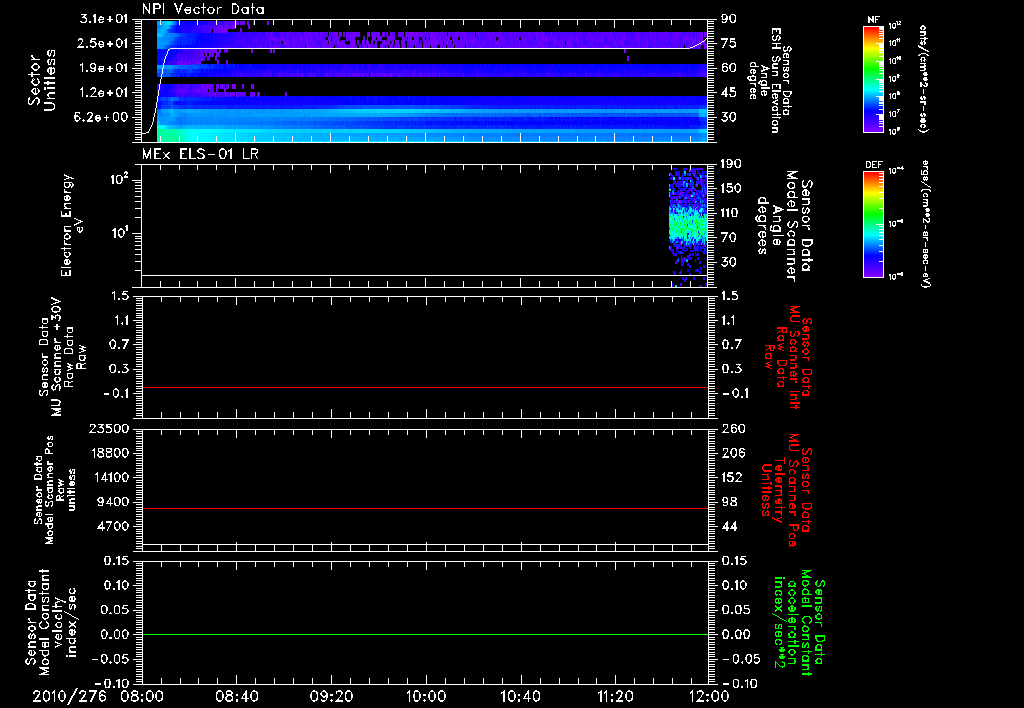Viewport: 1024px width, 708px height.
Task: Click the red 'MU Scanner Pos Telemetry' axis title
Action: coord(786,491)
